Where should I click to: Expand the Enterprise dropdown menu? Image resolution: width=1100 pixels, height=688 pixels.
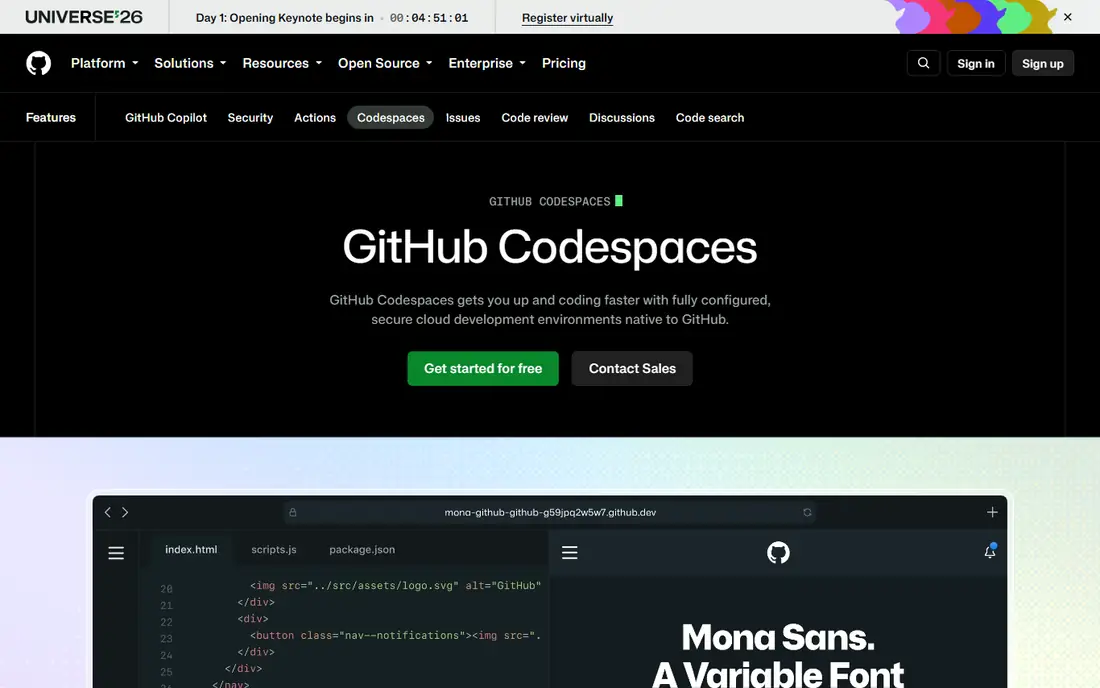click(487, 63)
